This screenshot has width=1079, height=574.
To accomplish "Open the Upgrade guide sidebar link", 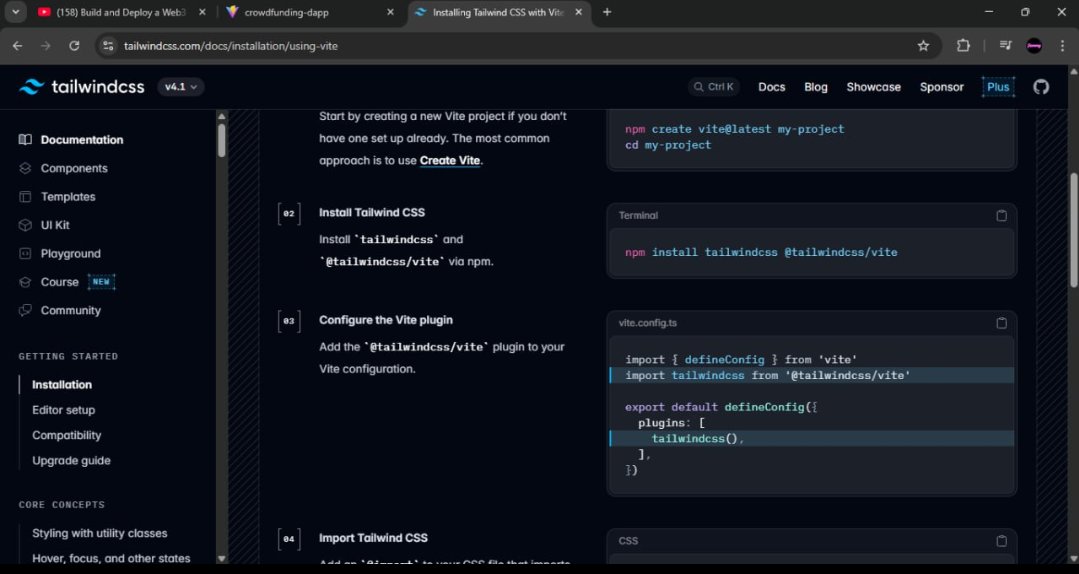I will [71, 460].
